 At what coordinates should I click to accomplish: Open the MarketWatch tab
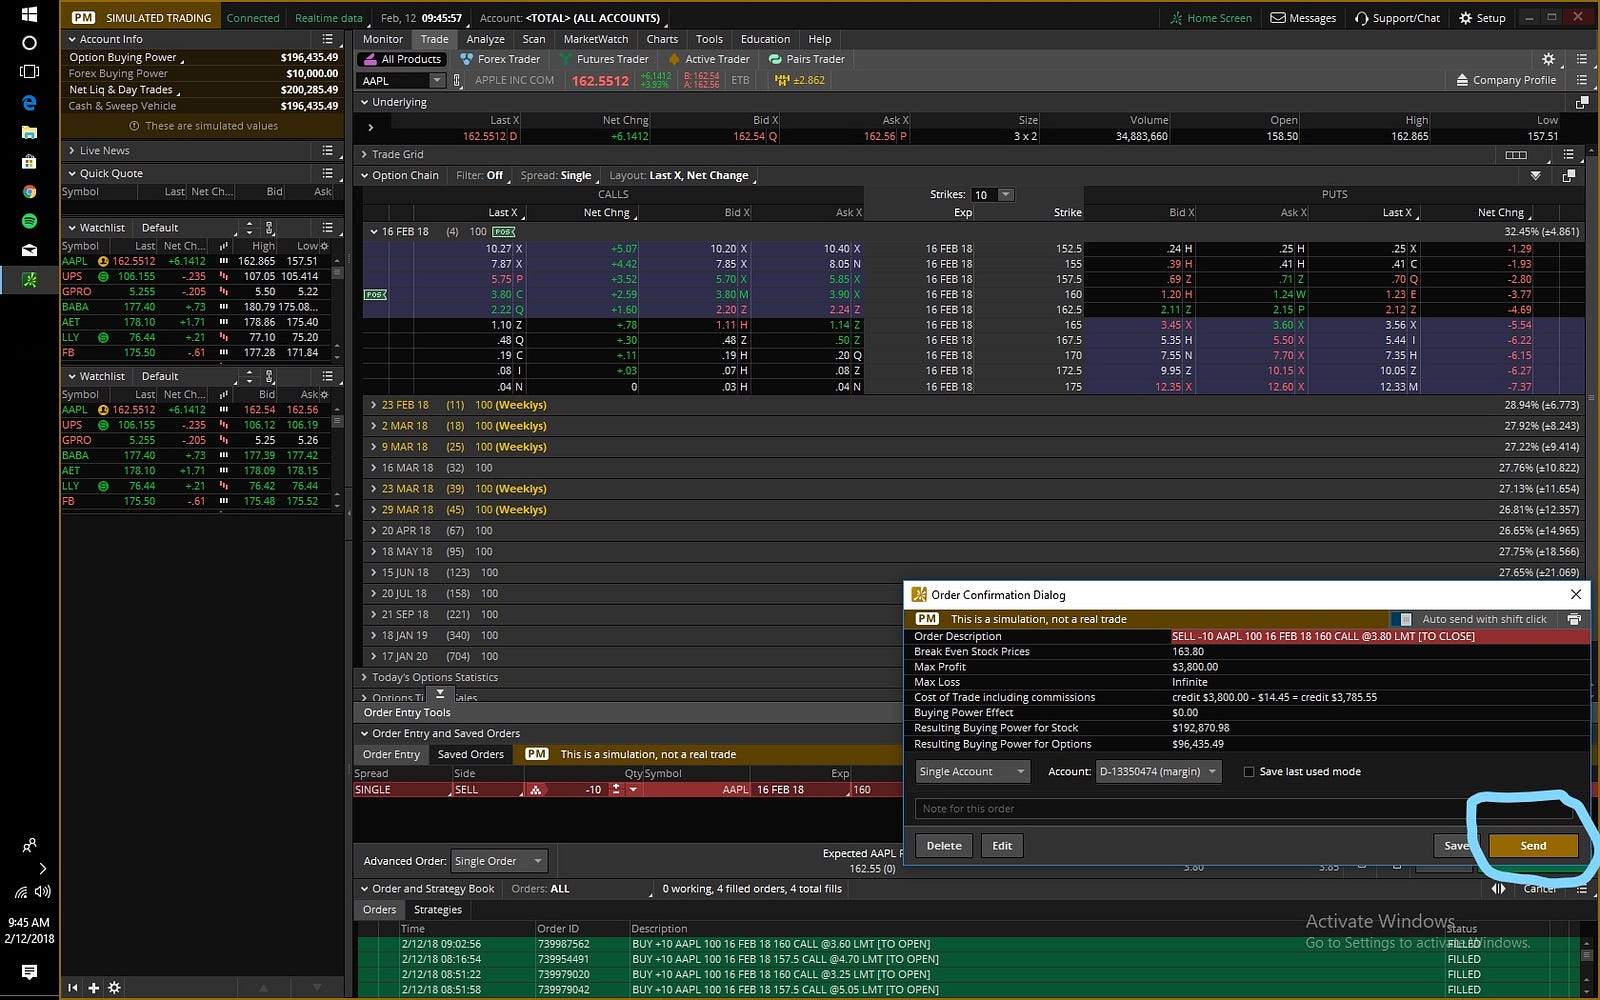[596, 39]
